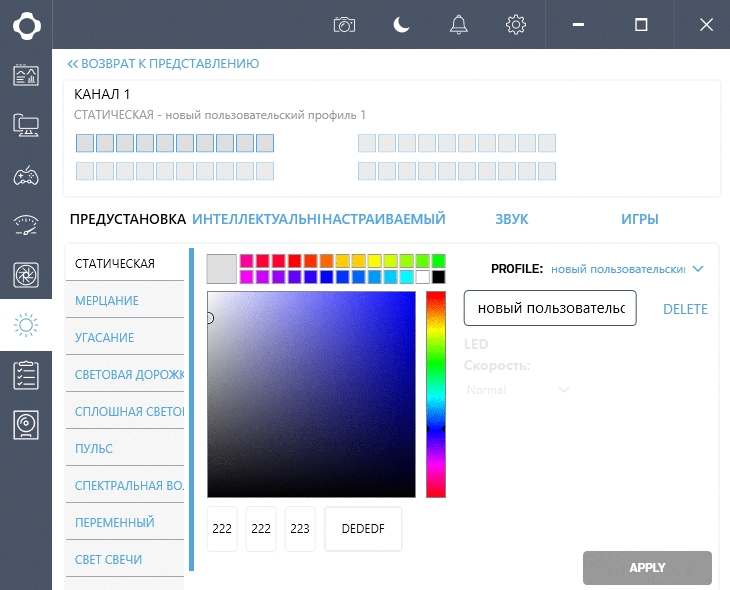This screenshot has width=730, height=590.
Task: Switch to the ИГРЫ tab
Action: 640,219
